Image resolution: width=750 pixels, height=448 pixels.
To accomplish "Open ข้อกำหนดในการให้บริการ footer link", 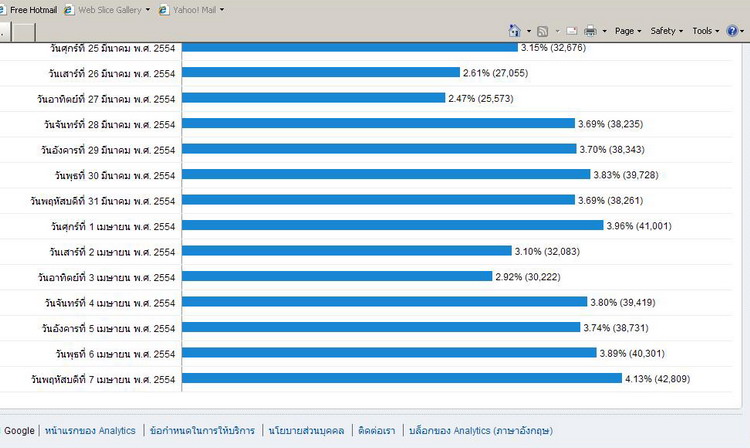I will [202, 430].
